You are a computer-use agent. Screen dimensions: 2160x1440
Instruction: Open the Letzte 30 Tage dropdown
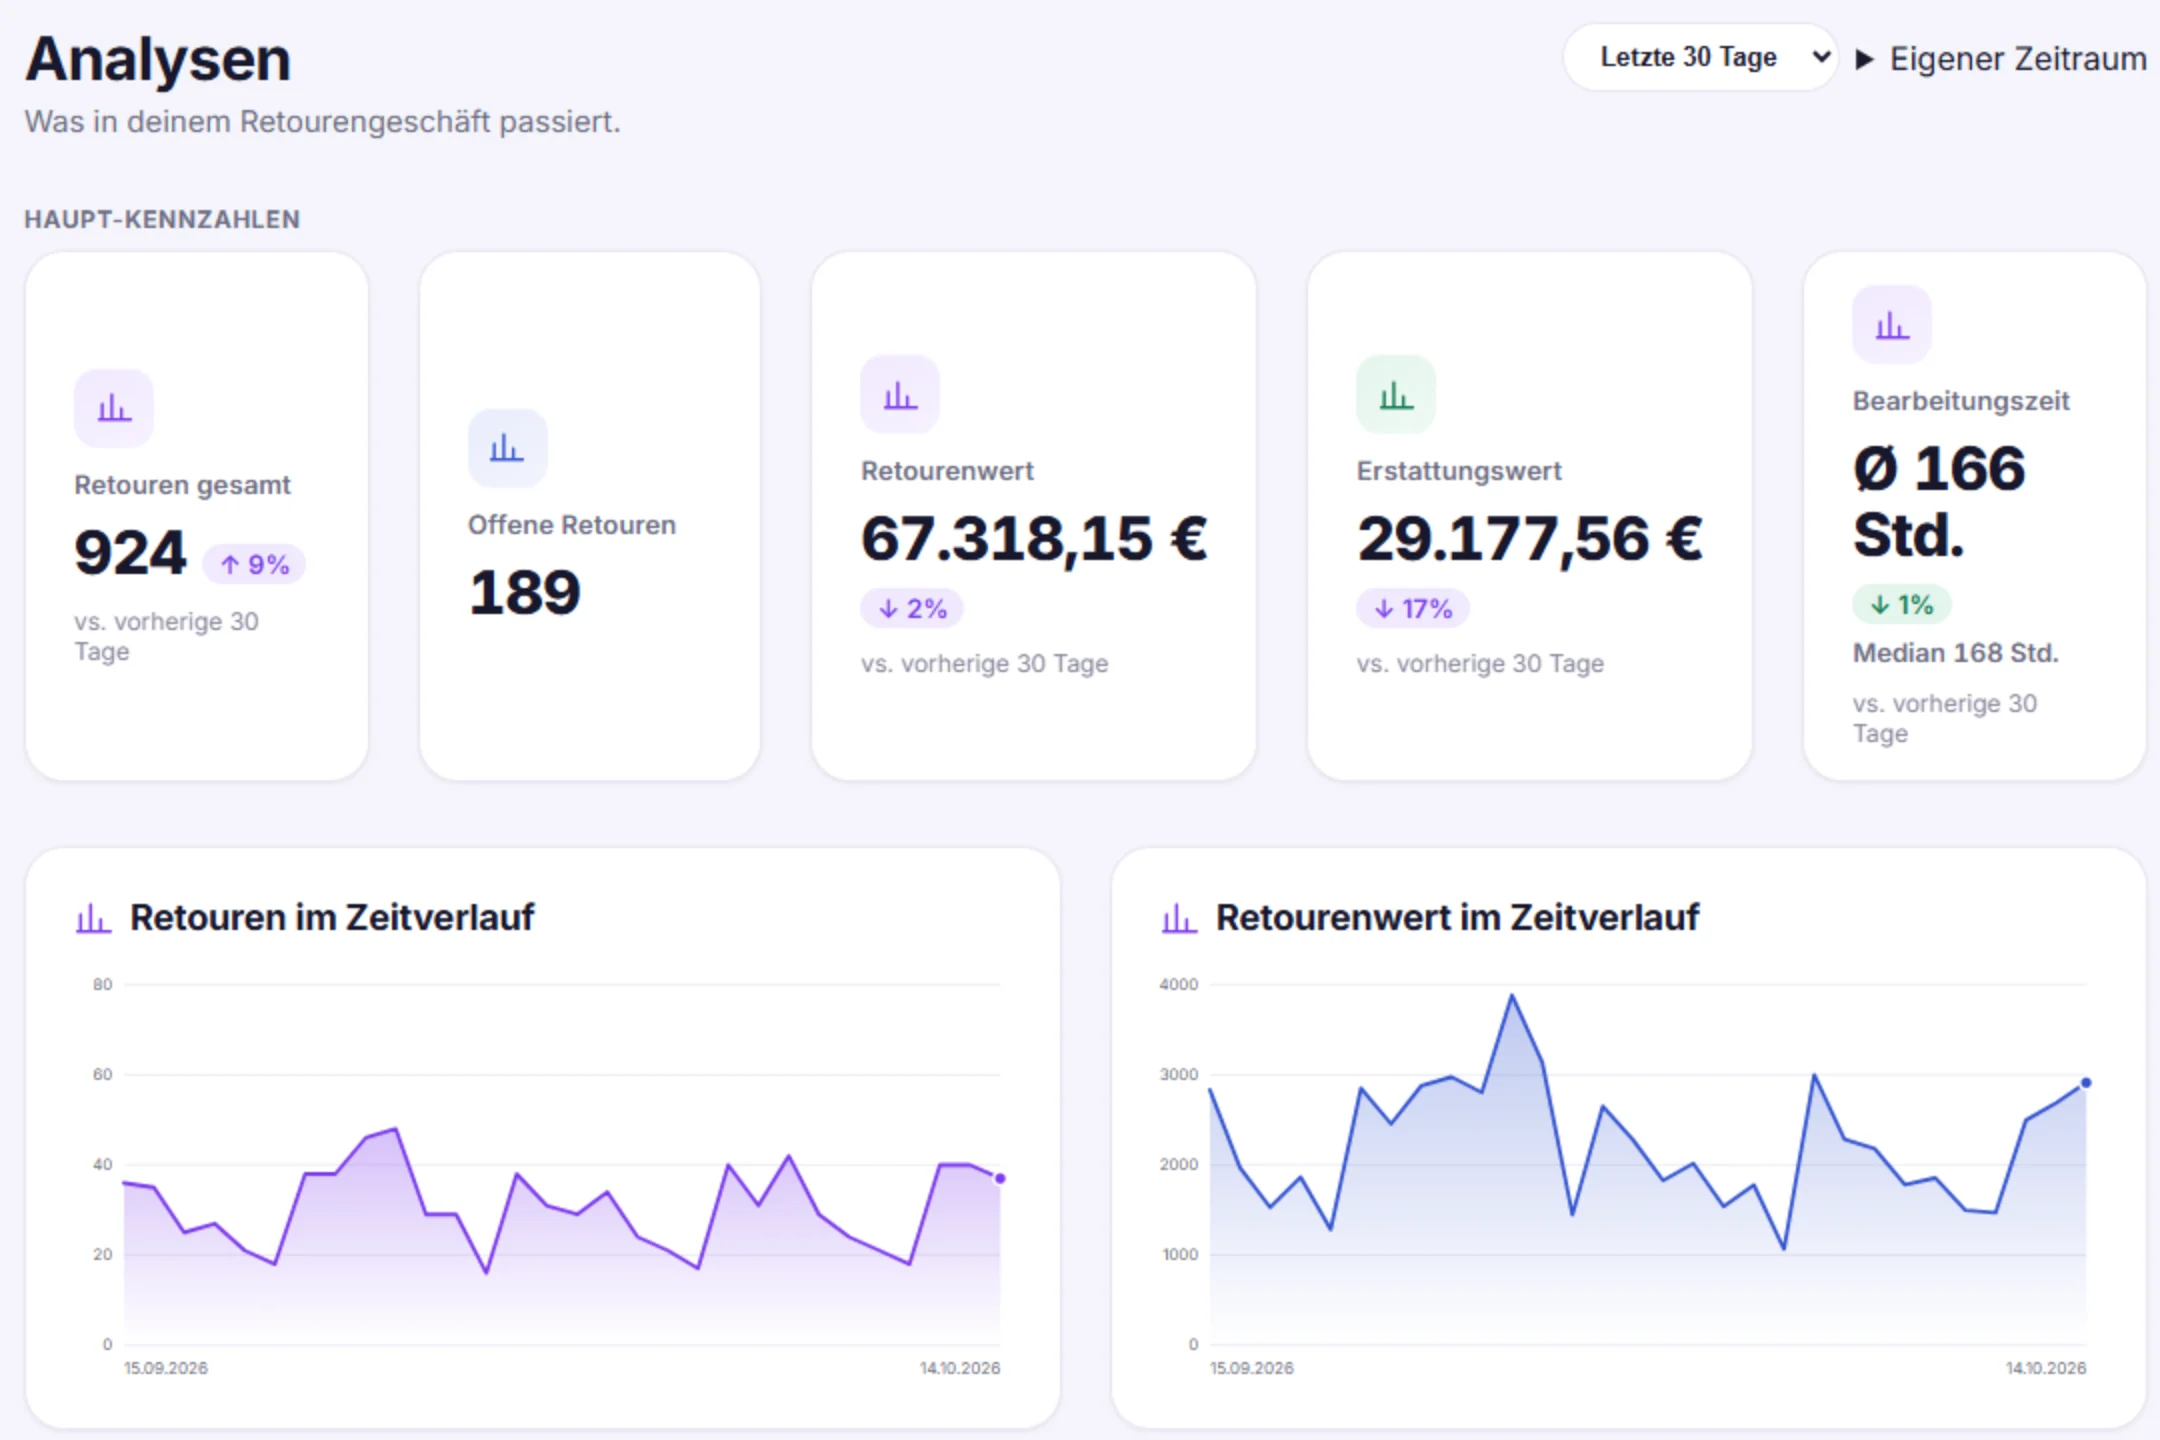[1700, 57]
